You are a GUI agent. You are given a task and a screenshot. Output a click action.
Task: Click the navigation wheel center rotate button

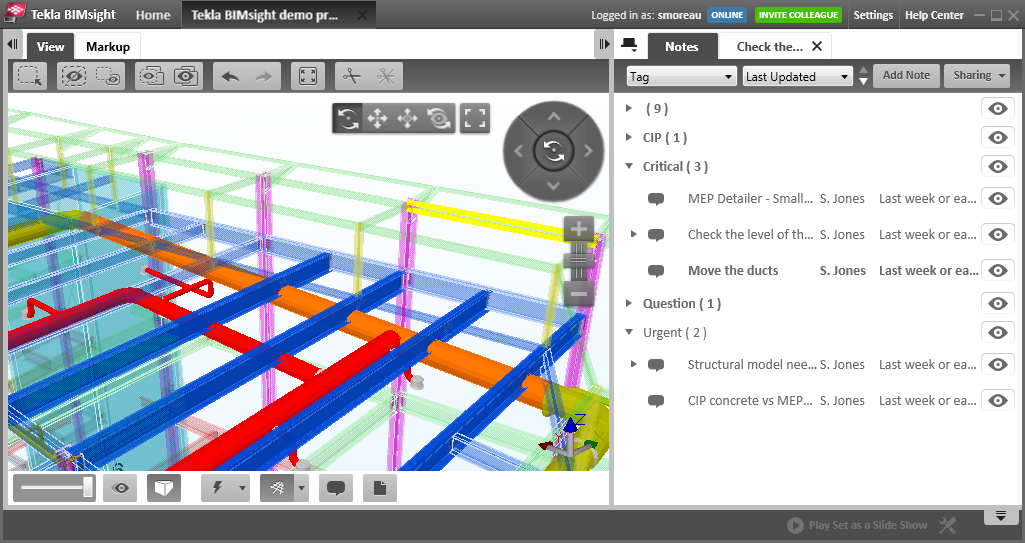(x=554, y=151)
